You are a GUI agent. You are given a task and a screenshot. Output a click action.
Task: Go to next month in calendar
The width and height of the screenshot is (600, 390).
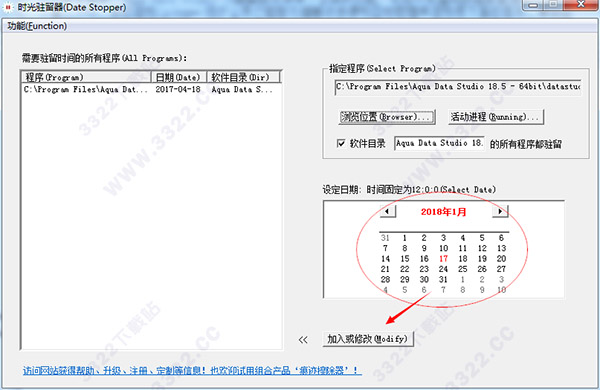(x=500, y=211)
